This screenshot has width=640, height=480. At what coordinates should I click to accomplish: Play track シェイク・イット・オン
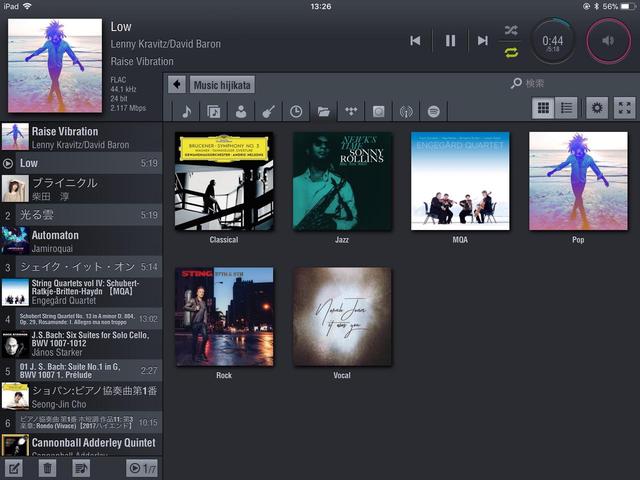pyautogui.click(x=81, y=267)
